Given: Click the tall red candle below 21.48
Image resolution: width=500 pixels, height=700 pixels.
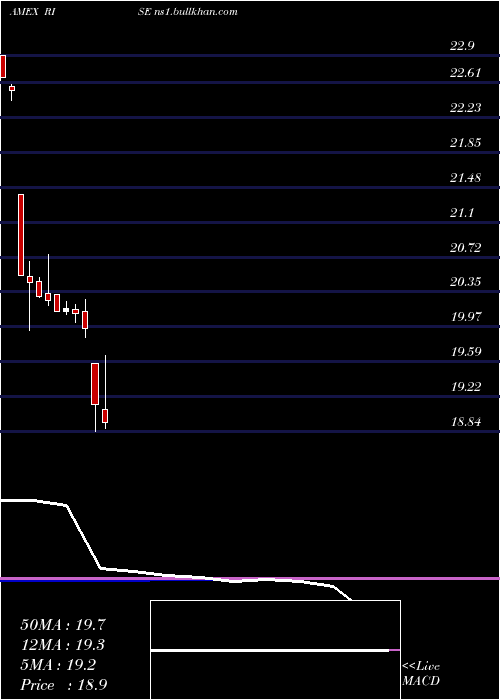Looking at the screenshot, I should (x=21, y=235).
